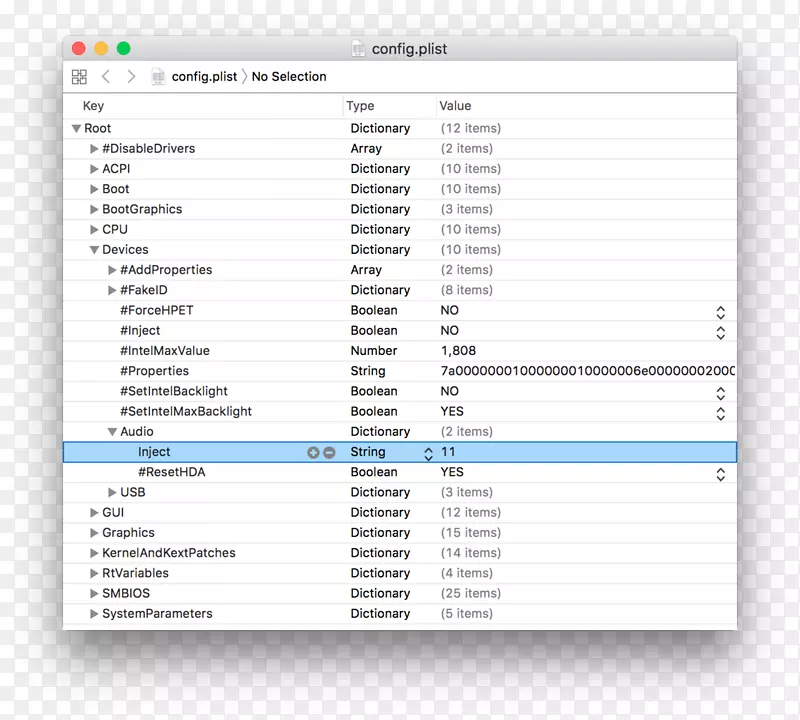Image resolution: width=800 pixels, height=720 pixels.
Task: Click the Value column header
Action: coord(455,106)
